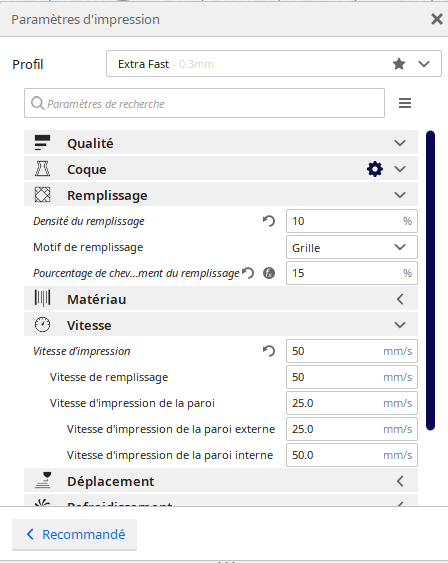Image resolution: width=448 pixels, height=563 pixels.
Task: Click the settings list vertical scrollbar
Action: [430, 280]
